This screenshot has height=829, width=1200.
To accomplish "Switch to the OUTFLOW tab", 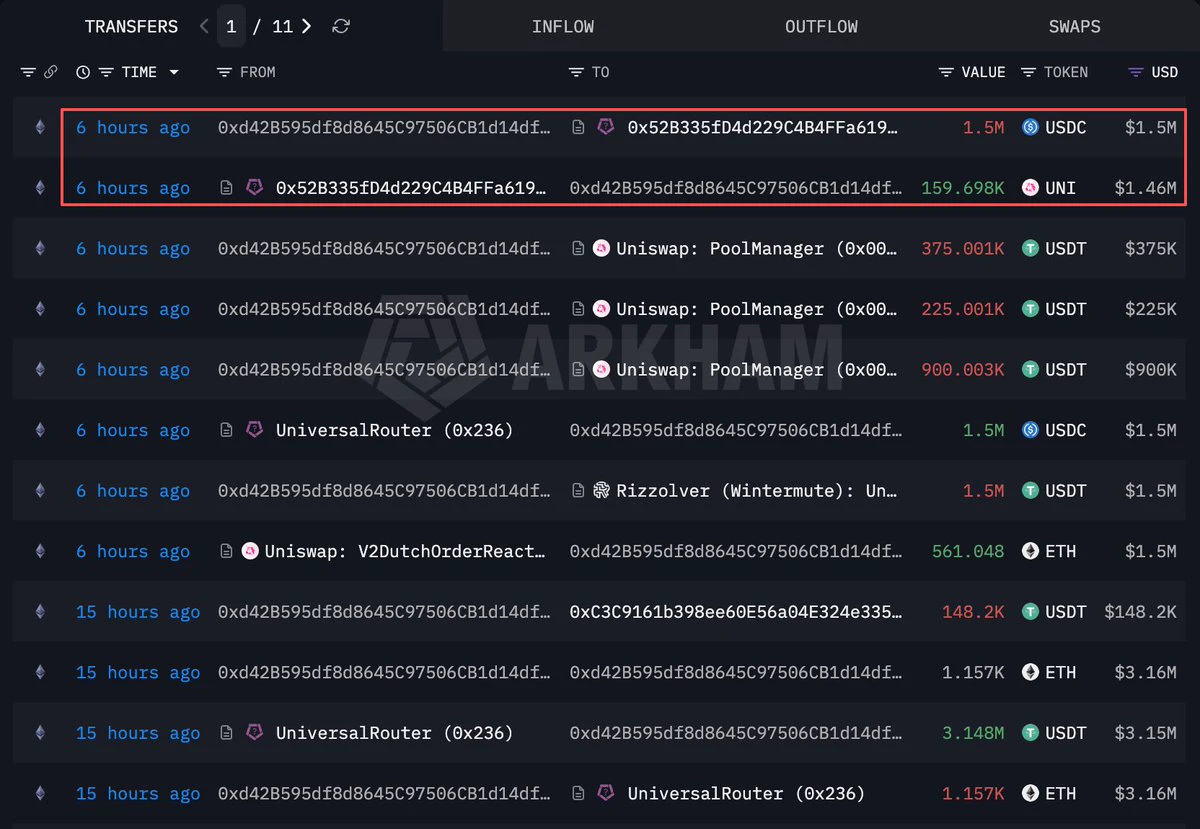I will pos(821,27).
